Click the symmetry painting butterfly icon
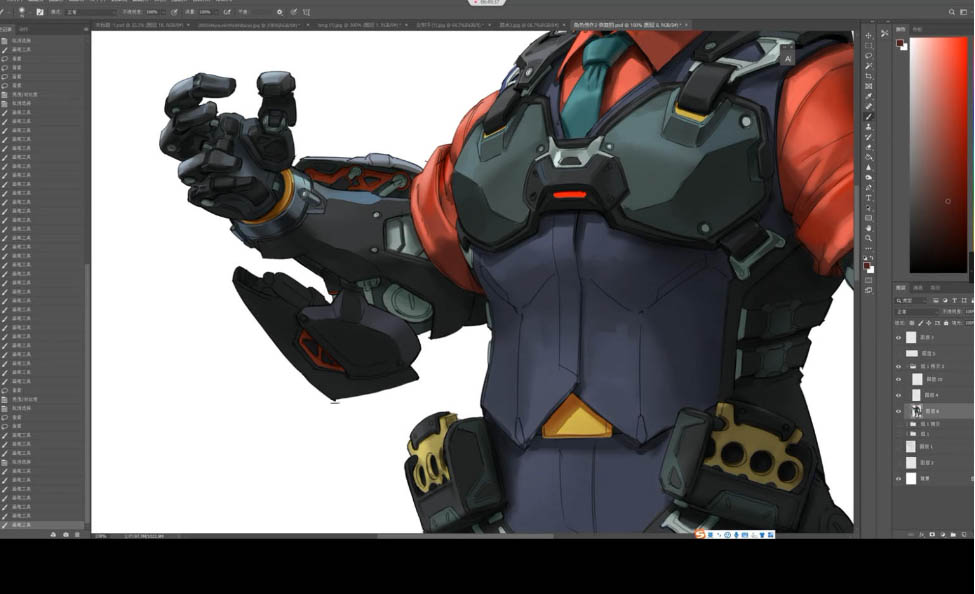 point(307,12)
